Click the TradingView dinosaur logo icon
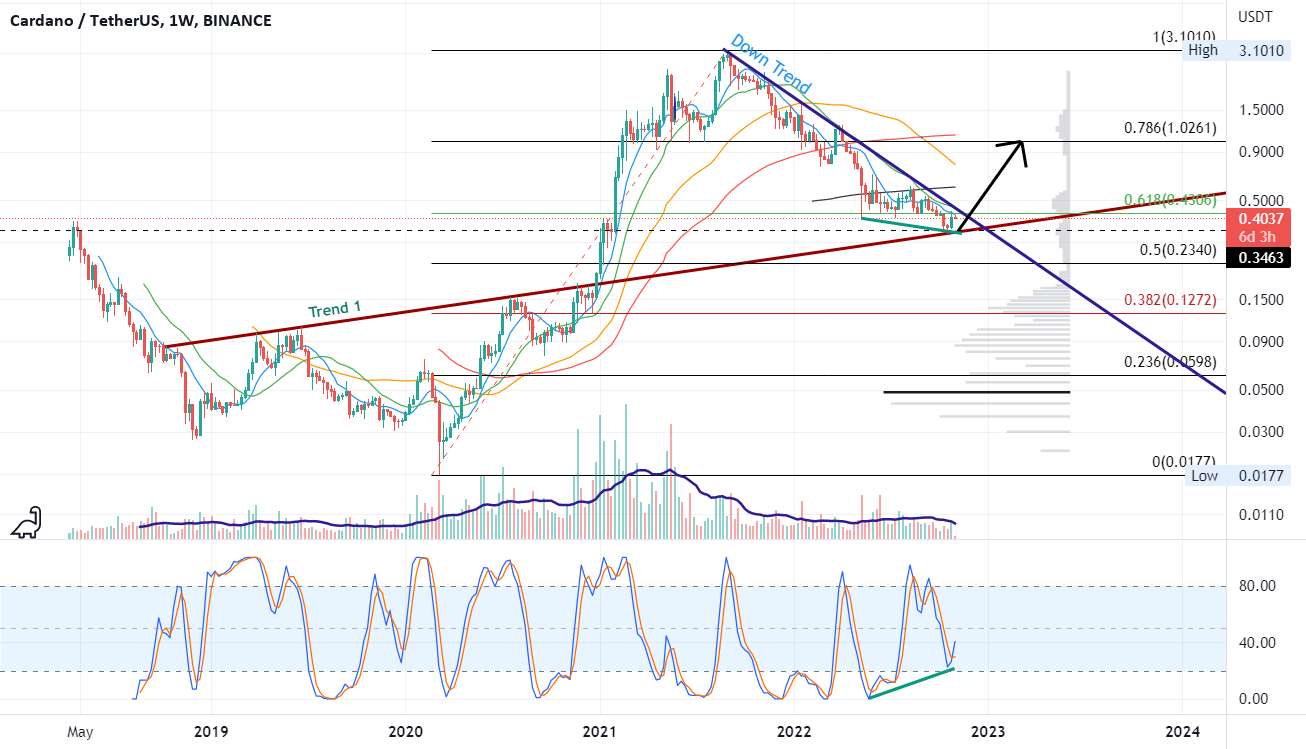 point(26,522)
